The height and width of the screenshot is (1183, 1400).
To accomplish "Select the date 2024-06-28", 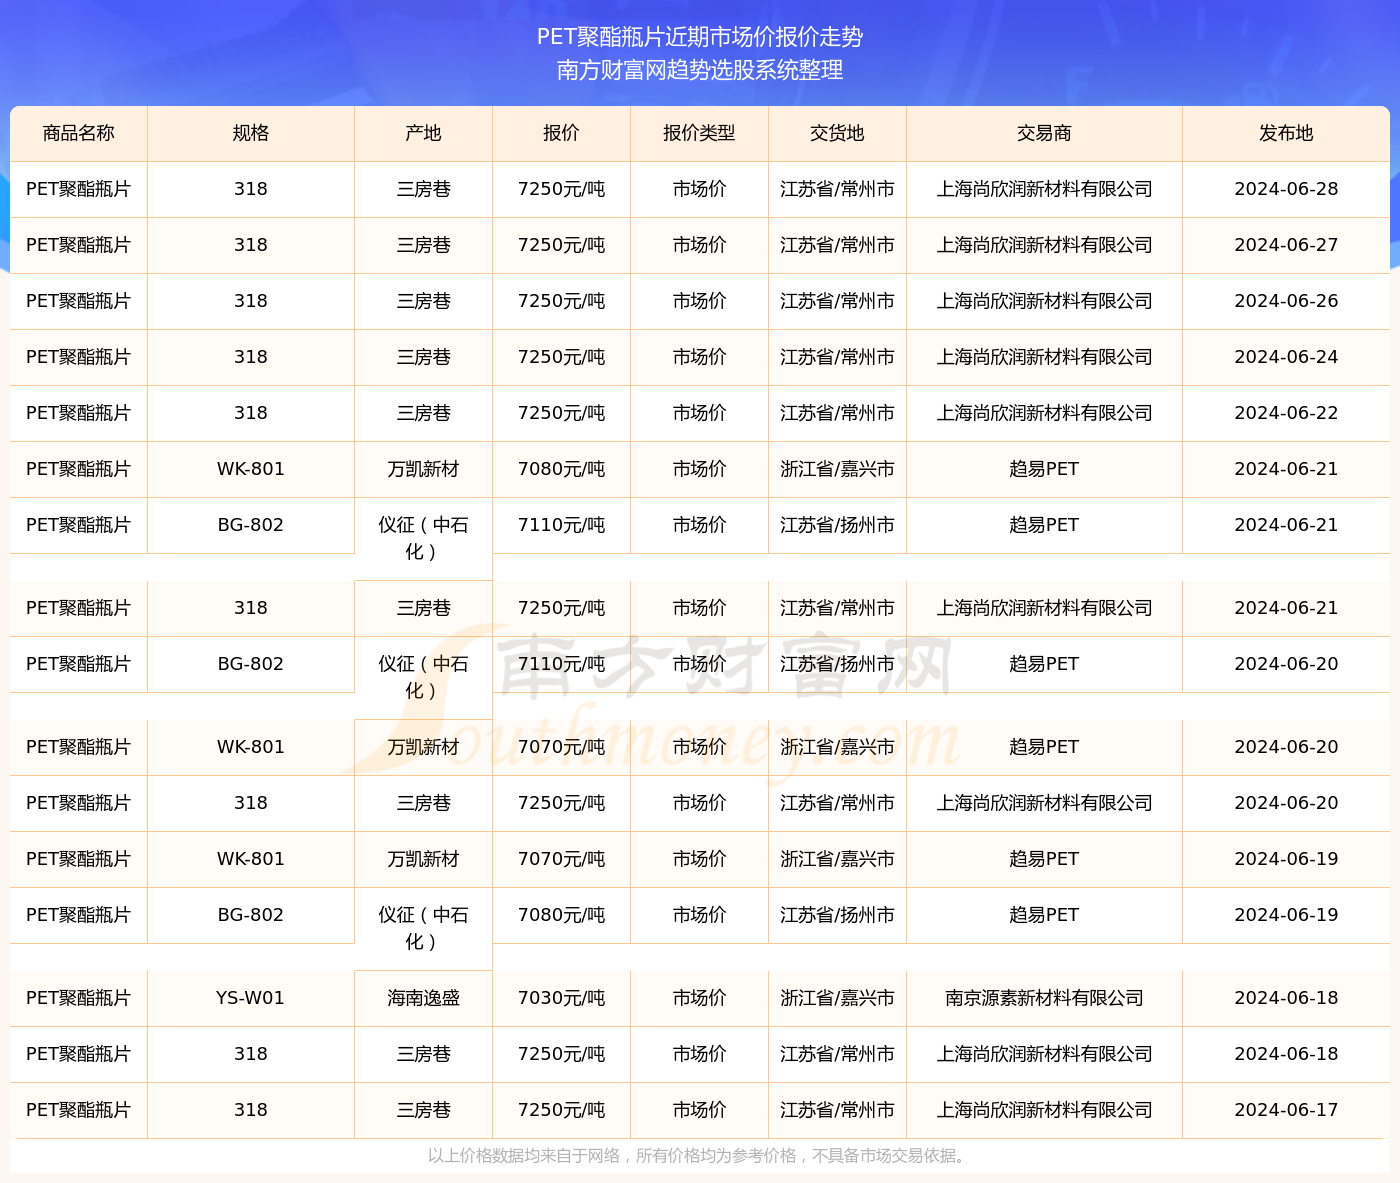I will [1286, 189].
